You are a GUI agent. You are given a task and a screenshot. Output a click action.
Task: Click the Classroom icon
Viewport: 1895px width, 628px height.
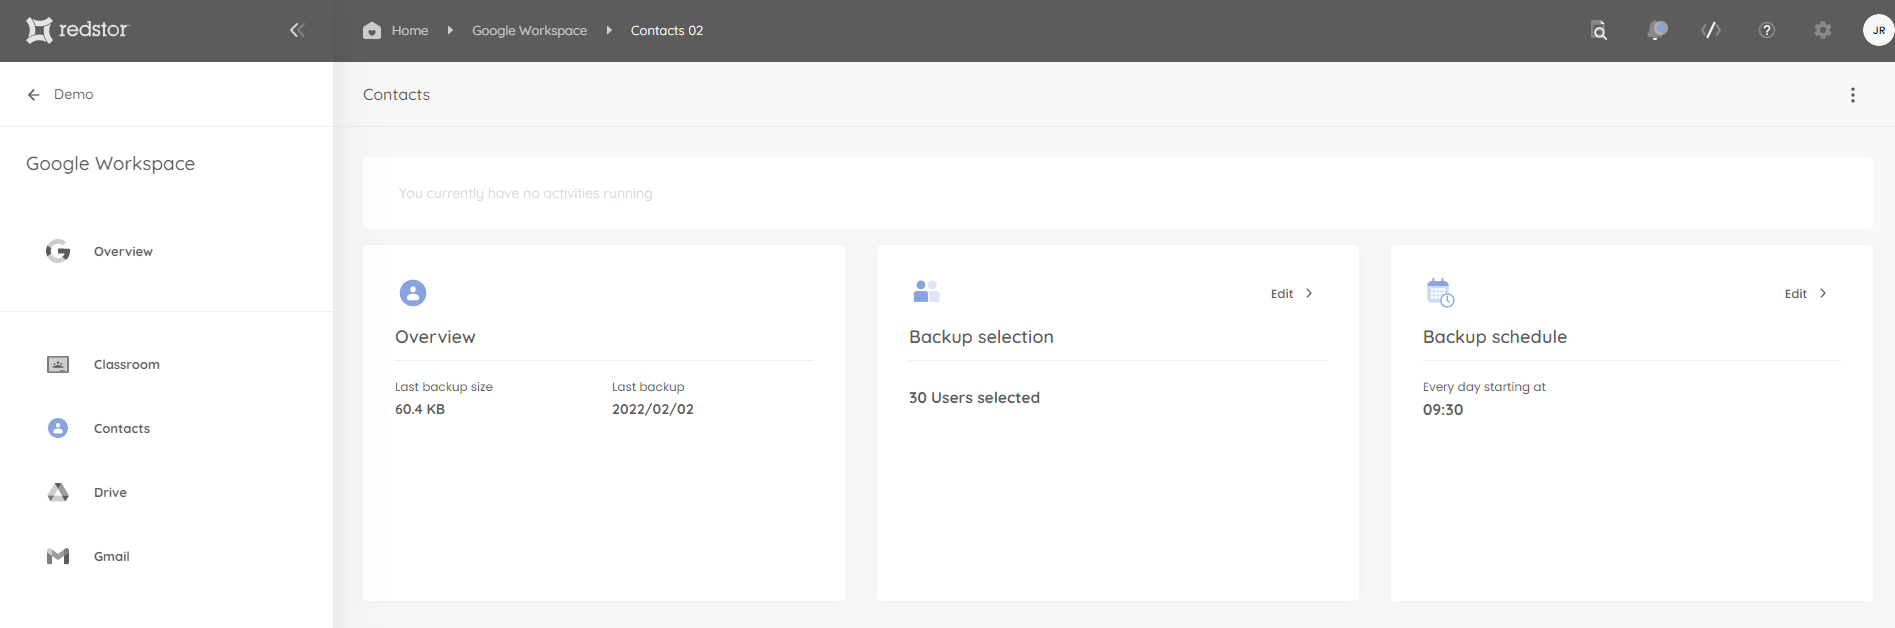point(58,365)
